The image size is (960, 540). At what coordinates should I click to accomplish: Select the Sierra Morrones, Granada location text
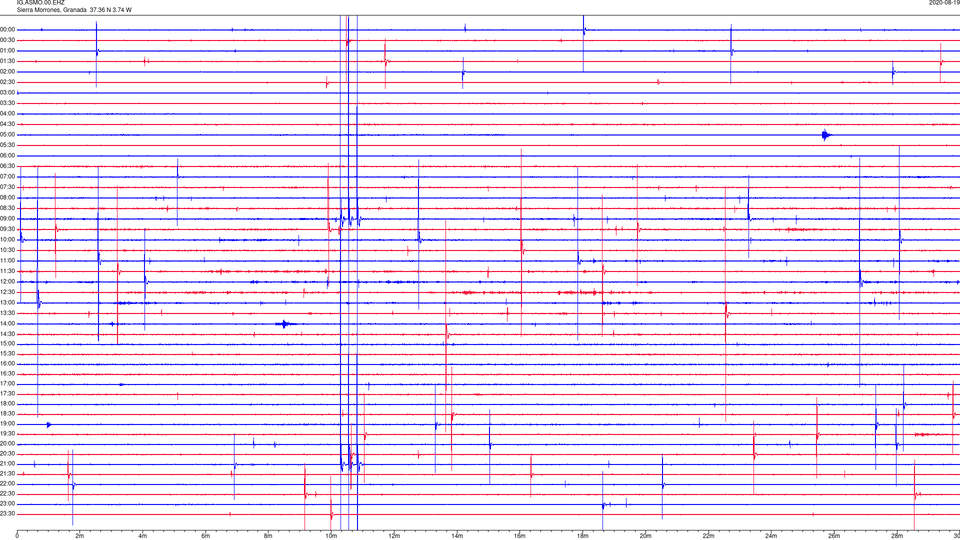coord(51,10)
